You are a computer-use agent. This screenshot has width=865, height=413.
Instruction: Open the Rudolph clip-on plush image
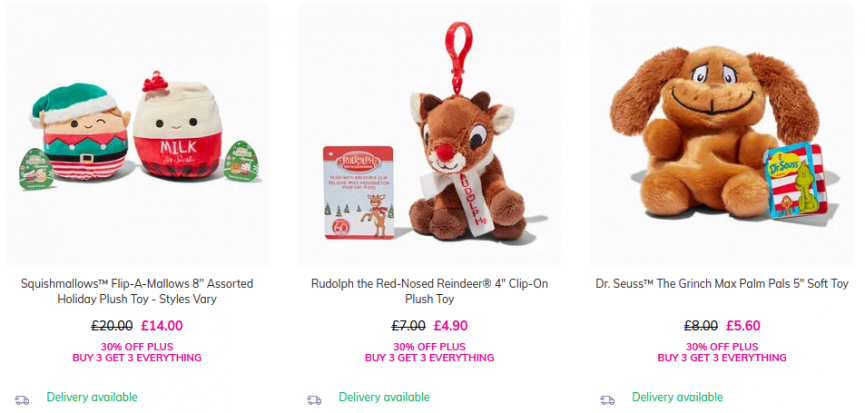click(430, 135)
